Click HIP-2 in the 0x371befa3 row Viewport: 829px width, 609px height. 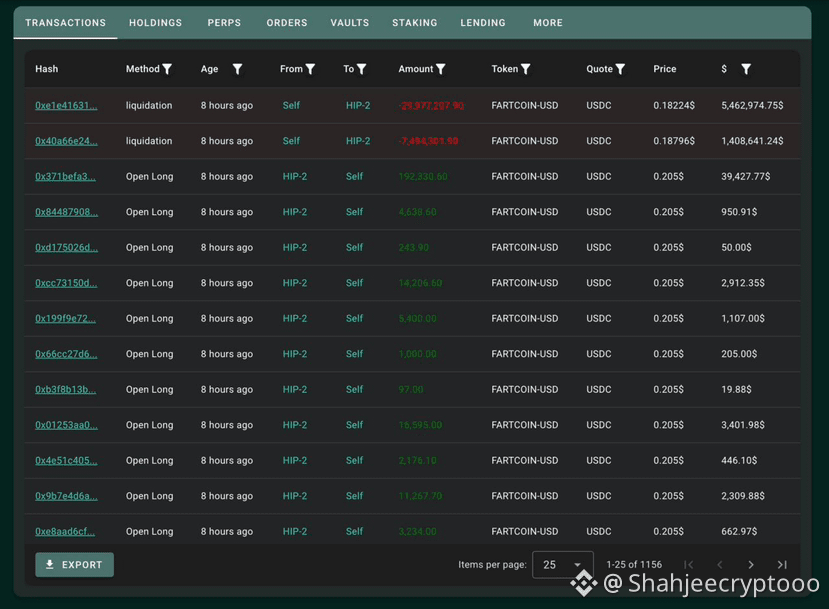pos(294,176)
